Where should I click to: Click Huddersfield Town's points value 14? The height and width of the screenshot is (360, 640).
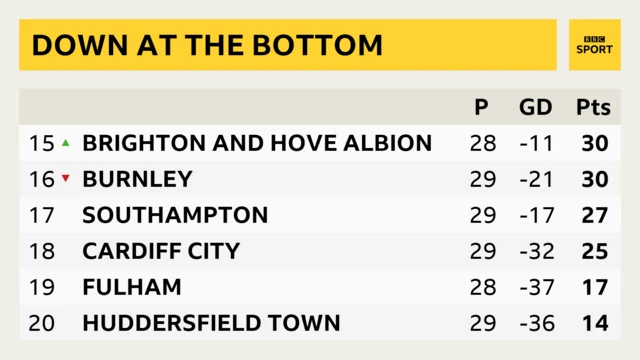[x=595, y=323]
